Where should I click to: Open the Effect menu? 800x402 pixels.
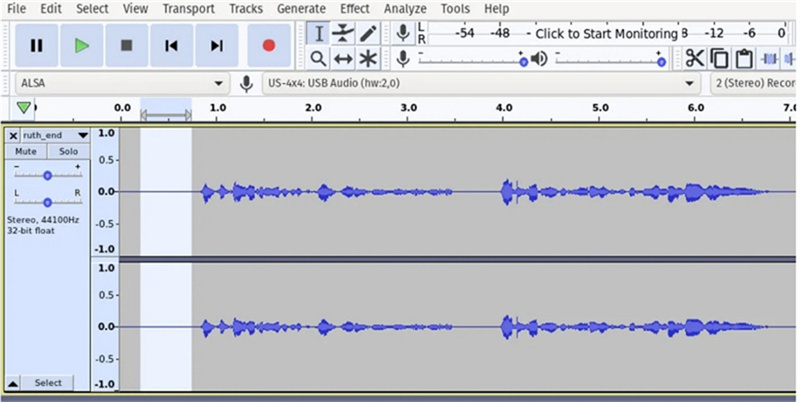(354, 8)
